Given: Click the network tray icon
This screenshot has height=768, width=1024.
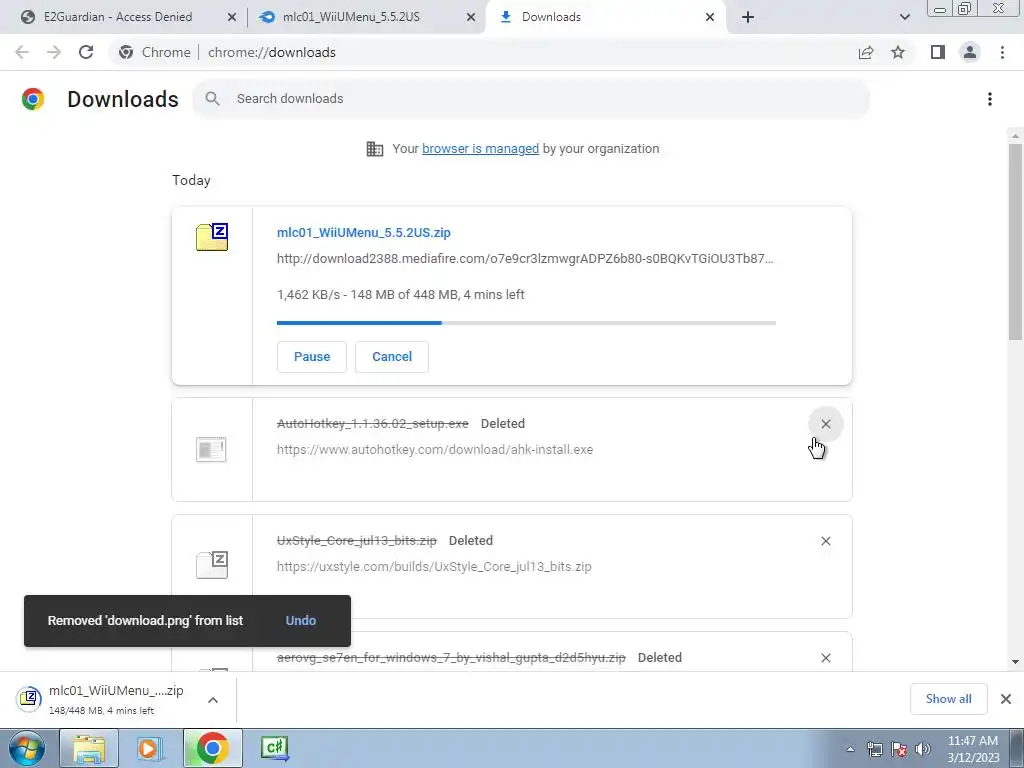Looking at the screenshot, I should pyautogui.click(x=874, y=749).
